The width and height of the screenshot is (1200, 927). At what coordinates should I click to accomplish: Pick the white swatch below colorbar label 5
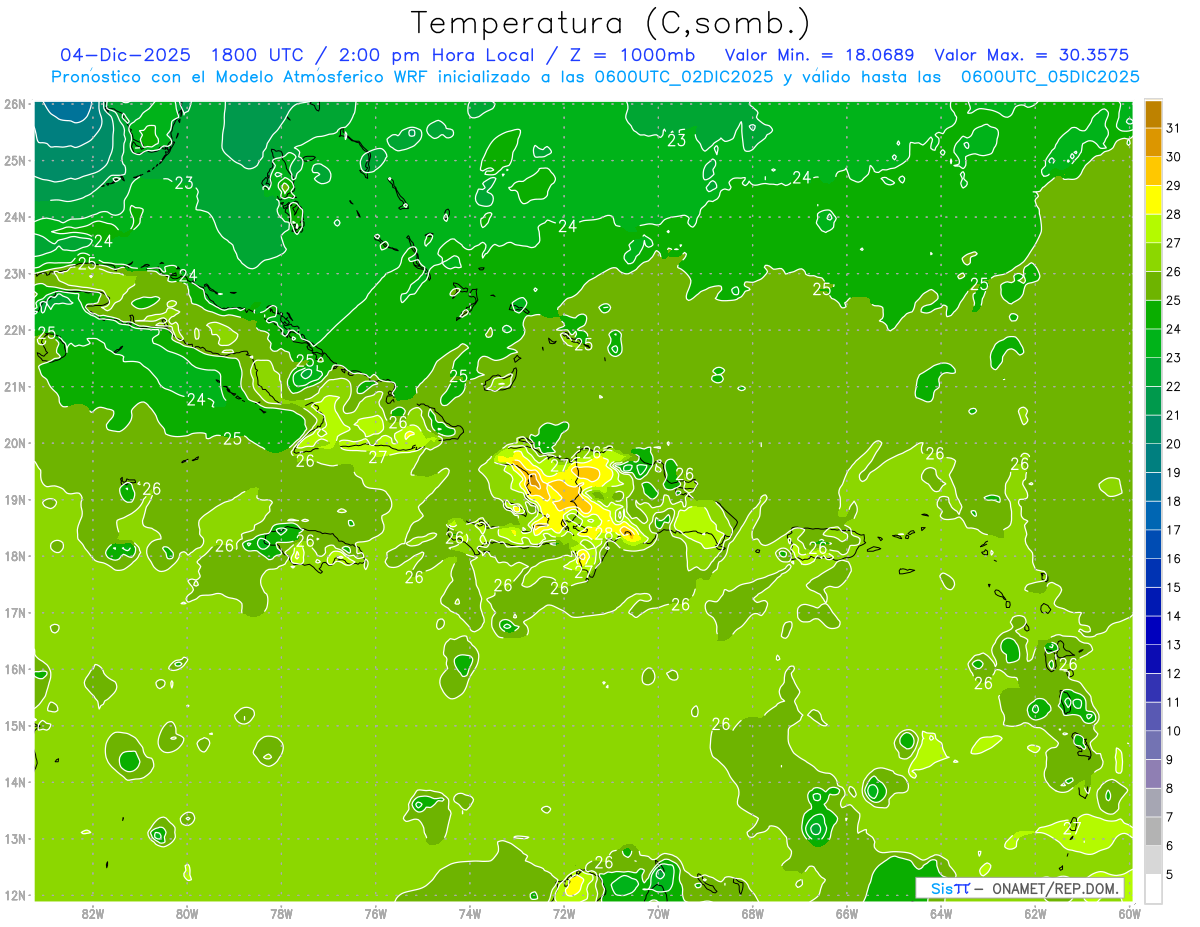[1153, 888]
